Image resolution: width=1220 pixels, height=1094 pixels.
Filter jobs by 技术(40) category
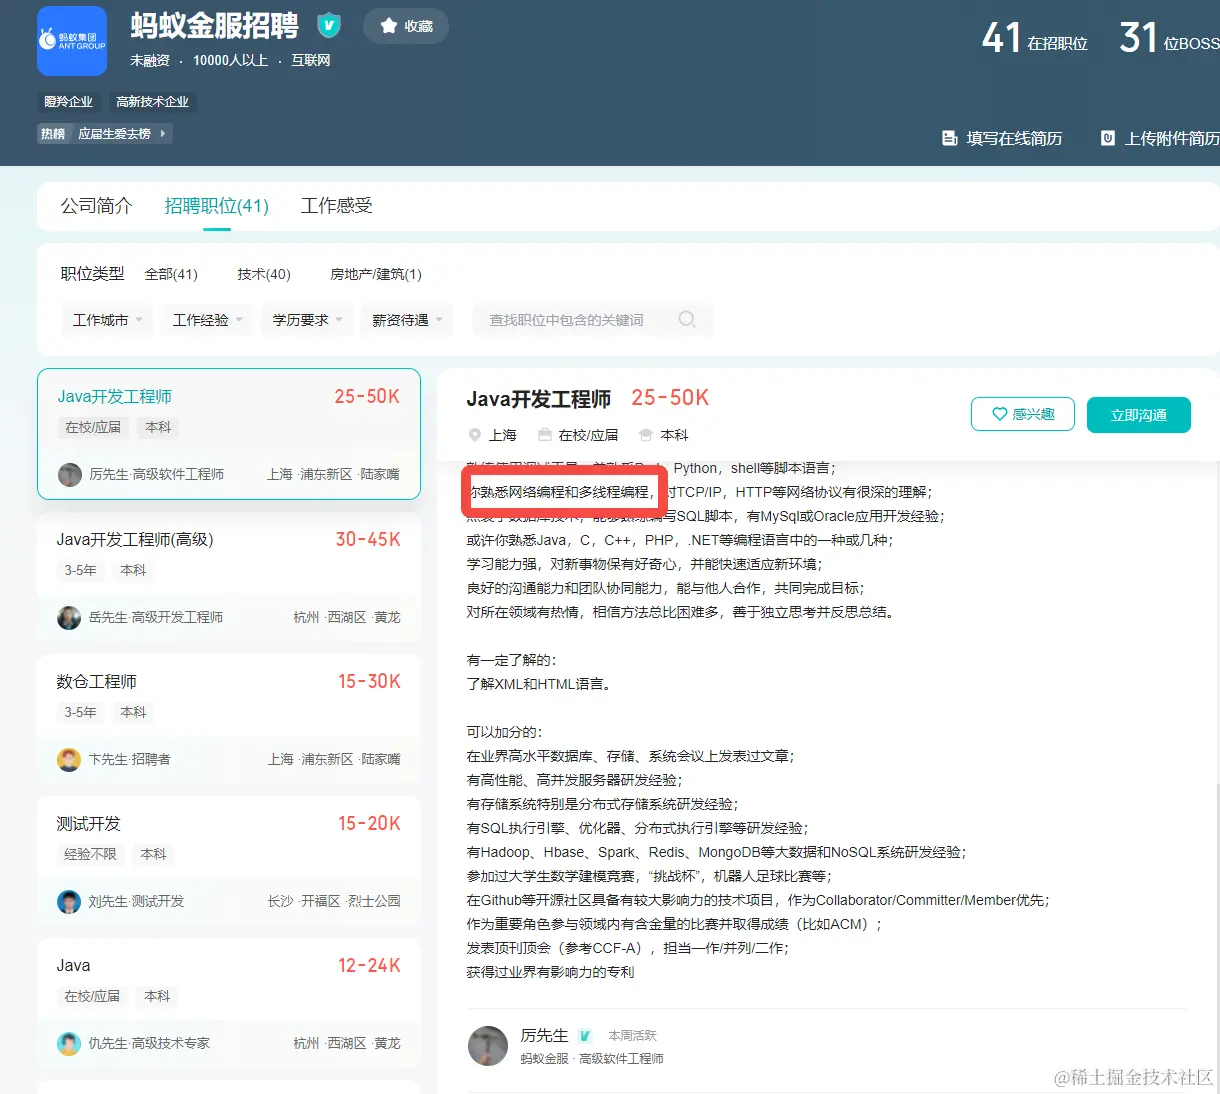tap(263, 273)
